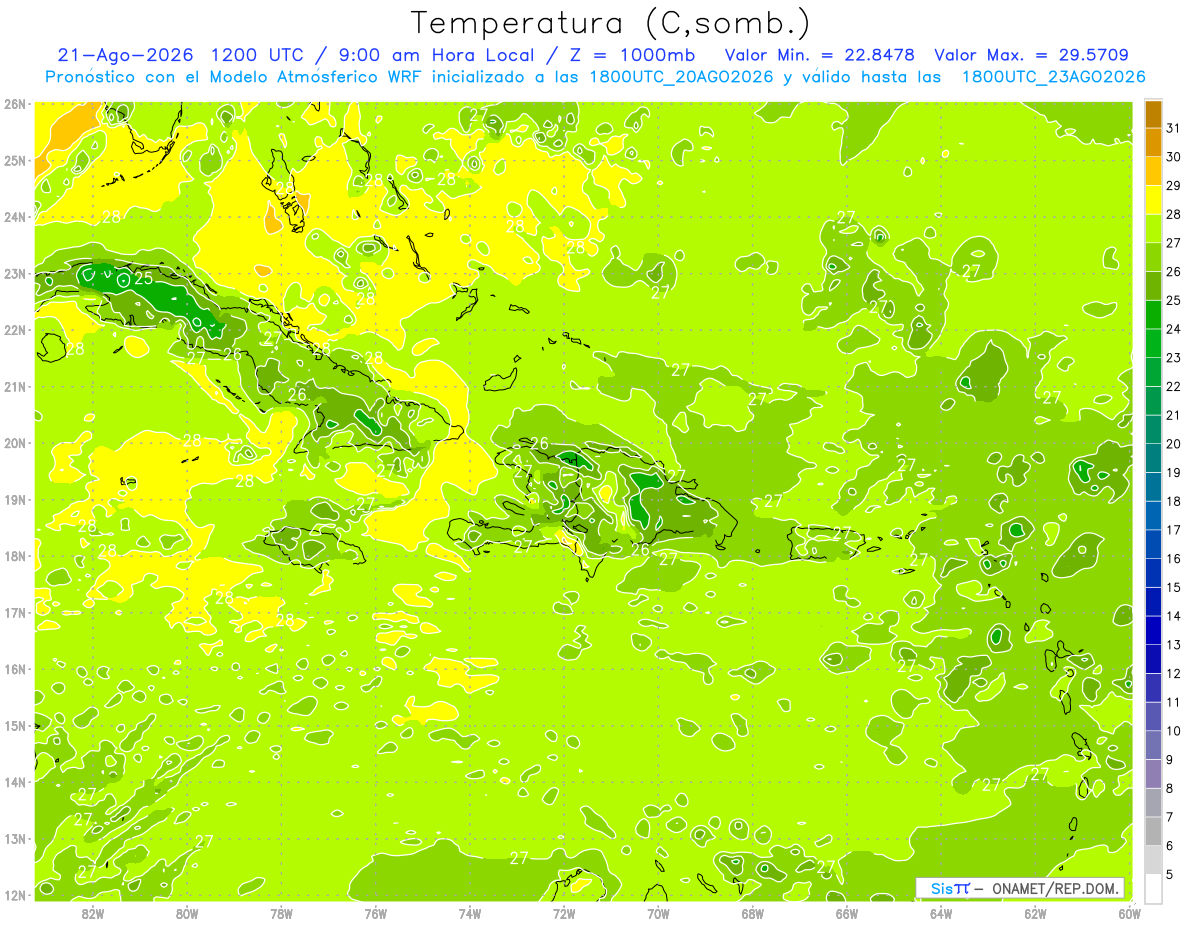Click the Valor Min. = 22.8478 readout
The width and height of the screenshot is (1200, 927).
[821, 55]
